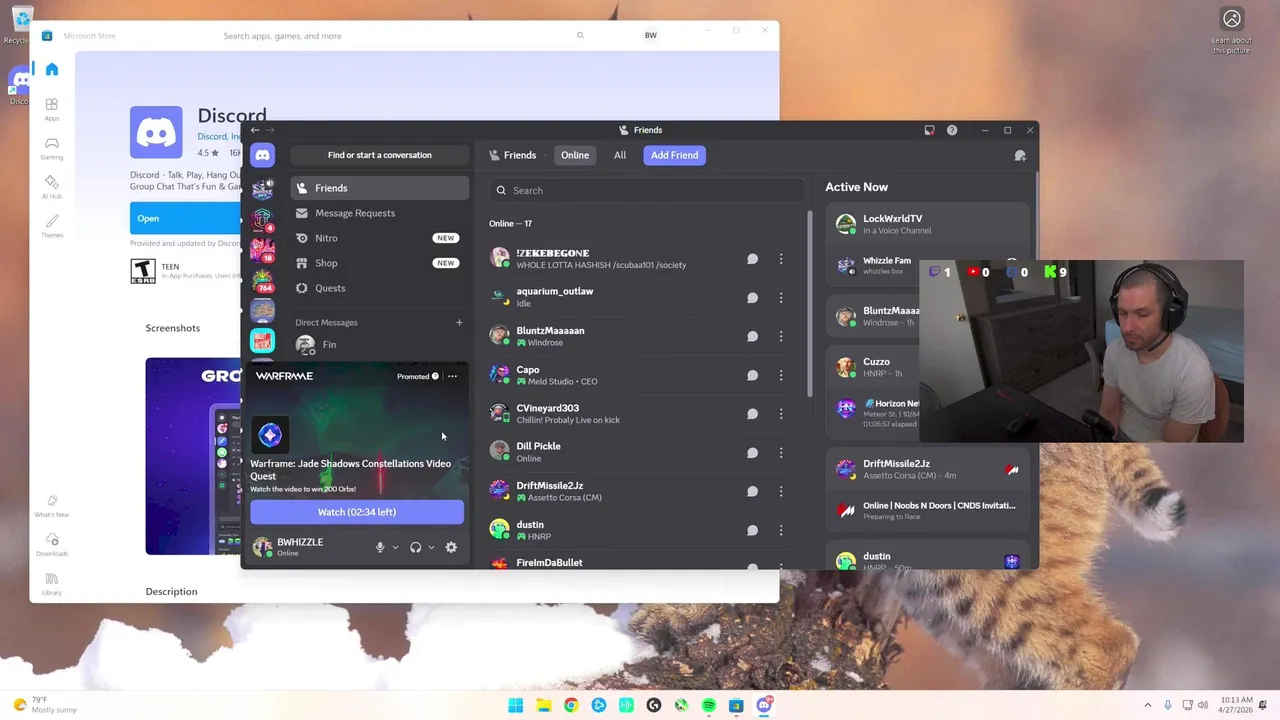The height and width of the screenshot is (720, 1280).
Task: Message DriftMissile2Jz via chat bubble icon
Action: pos(752,491)
